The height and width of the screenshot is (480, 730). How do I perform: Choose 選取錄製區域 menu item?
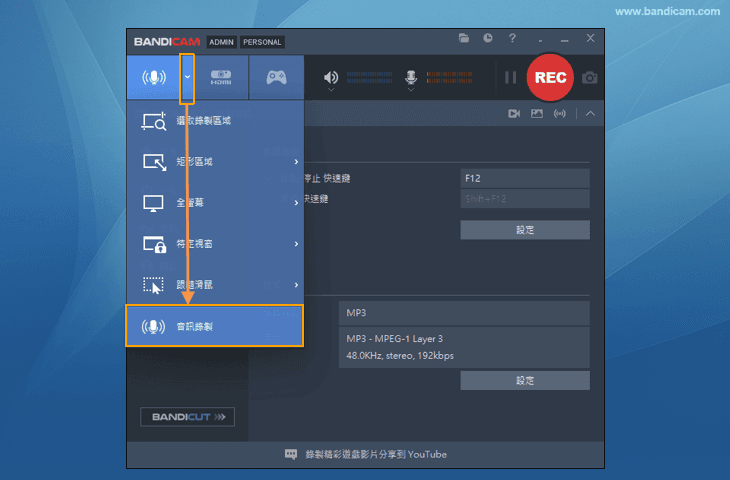[x=215, y=121]
